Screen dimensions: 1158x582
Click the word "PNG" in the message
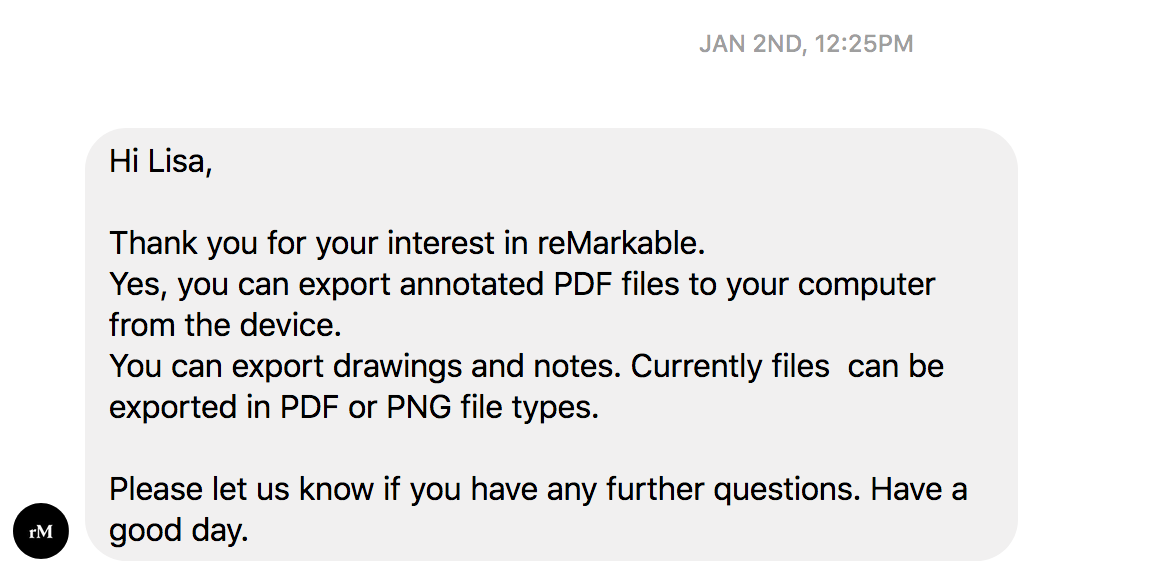[x=419, y=407]
